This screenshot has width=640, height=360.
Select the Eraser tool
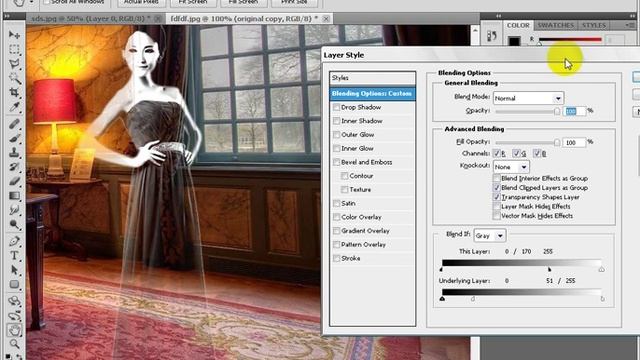(x=14, y=181)
